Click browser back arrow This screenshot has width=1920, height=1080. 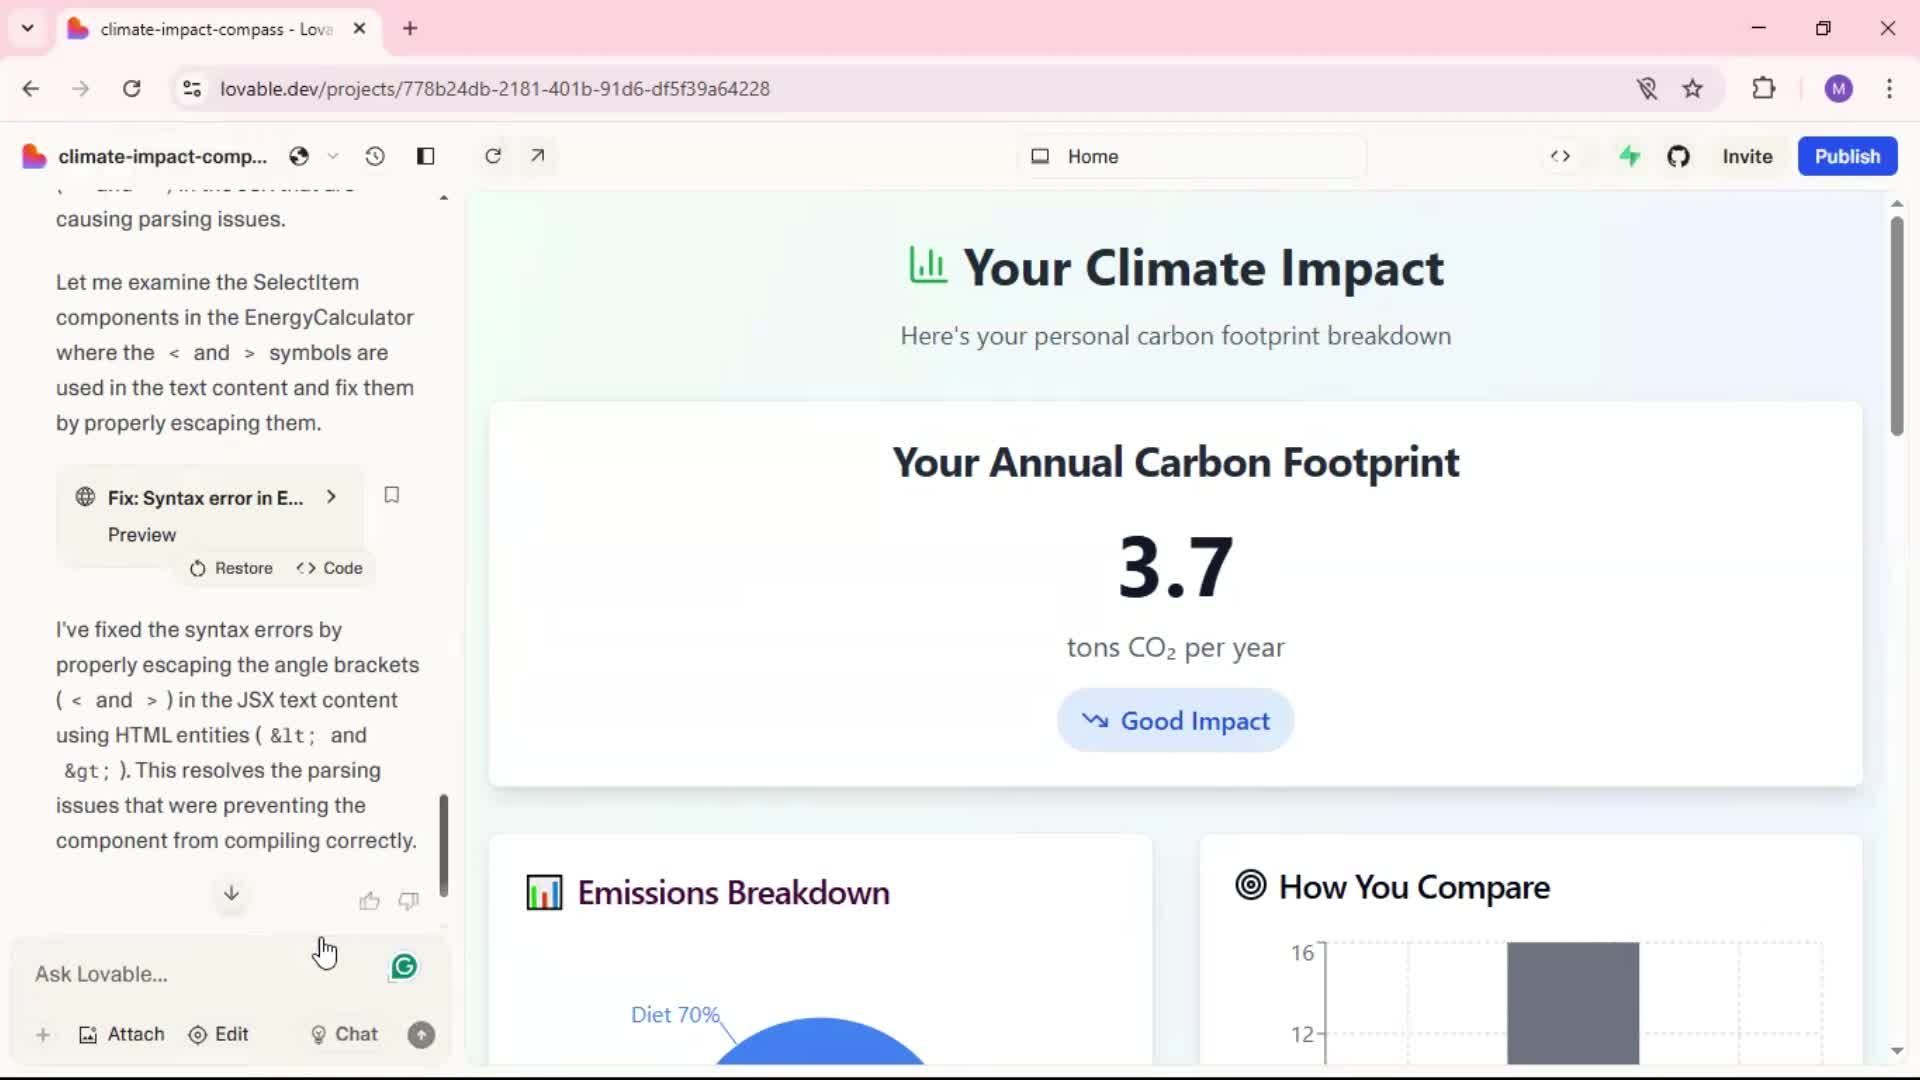(x=31, y=89)
